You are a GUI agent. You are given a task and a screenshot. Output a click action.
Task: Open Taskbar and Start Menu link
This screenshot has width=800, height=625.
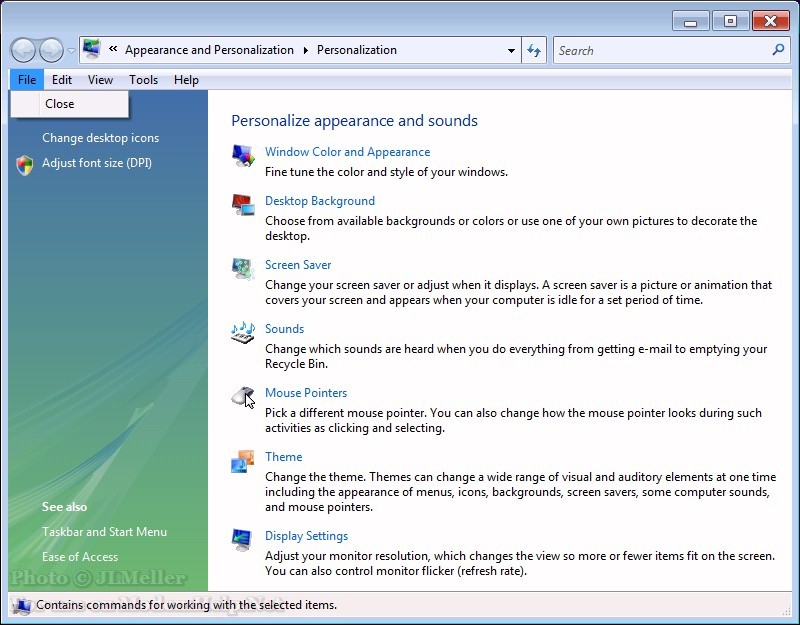pyautogui.click(x=105, y=532)
